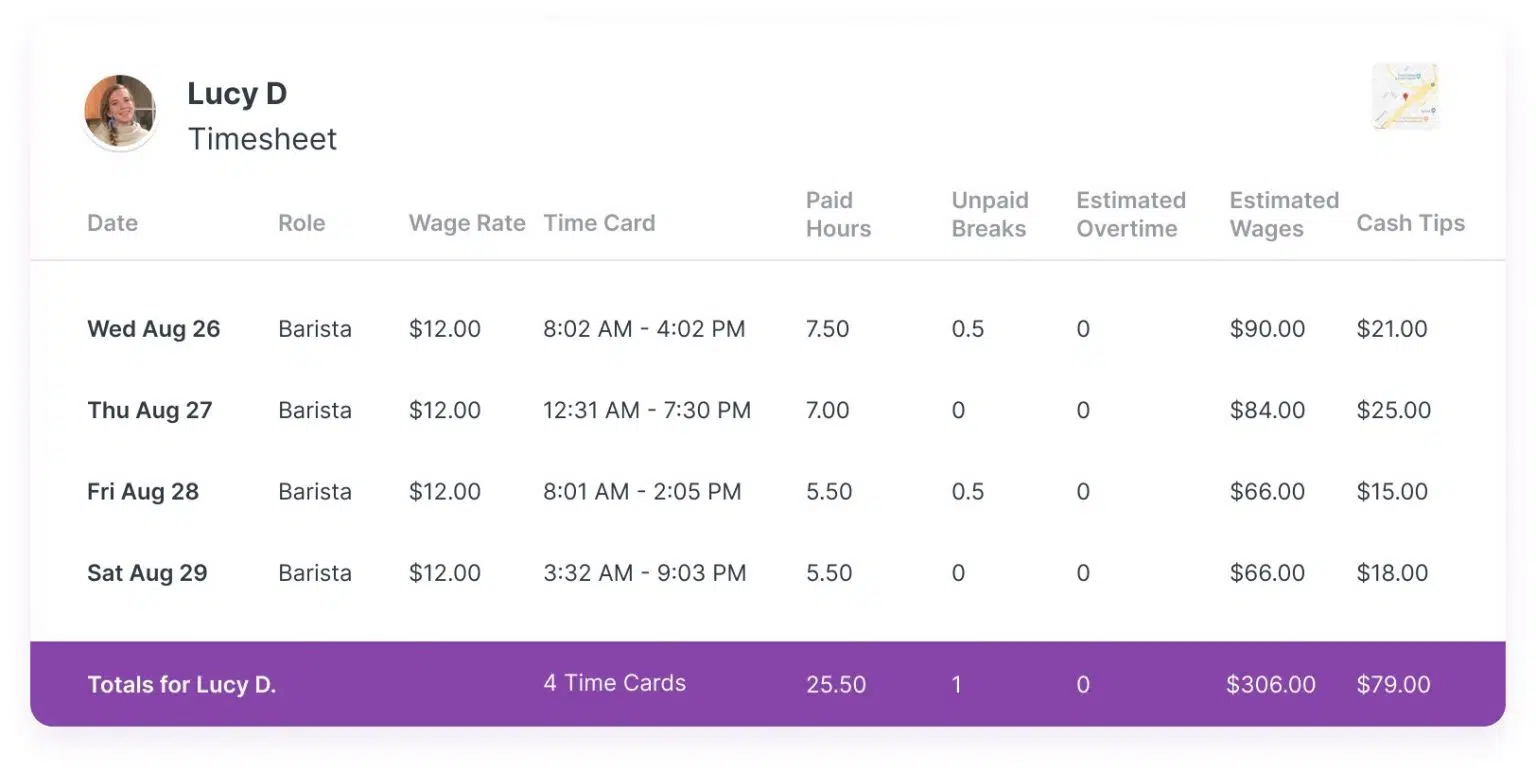This screenshot has height=772, width=1536.
Task: Click the Cash Tips column header
Action: coord(1410,223)
